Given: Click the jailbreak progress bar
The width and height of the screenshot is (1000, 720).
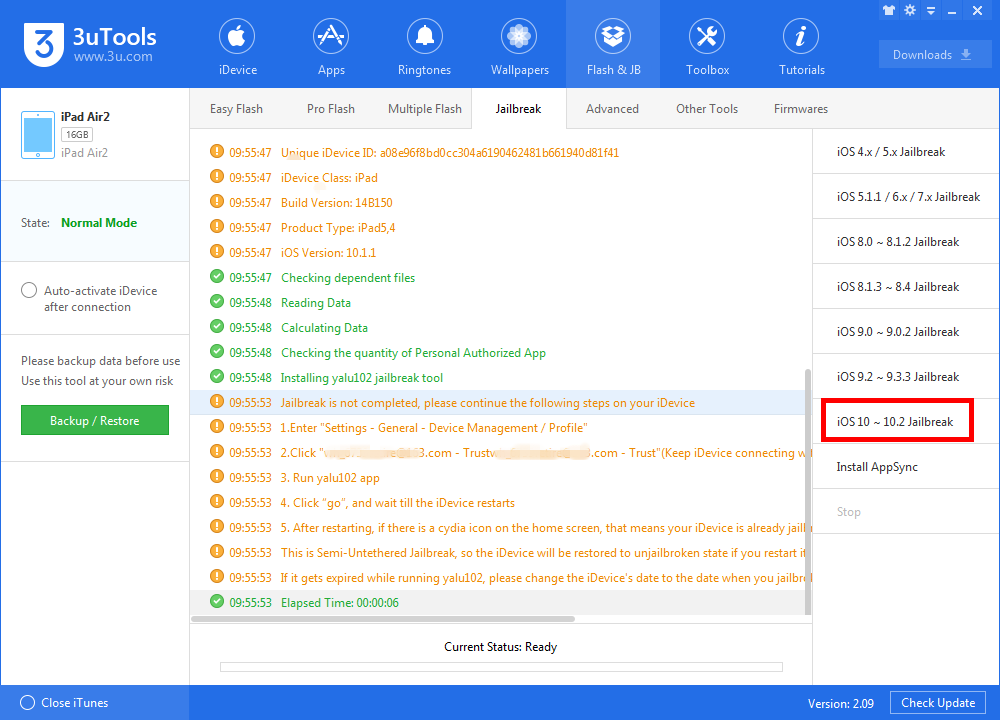Looking at the screenshot, I should pos(501,667).
